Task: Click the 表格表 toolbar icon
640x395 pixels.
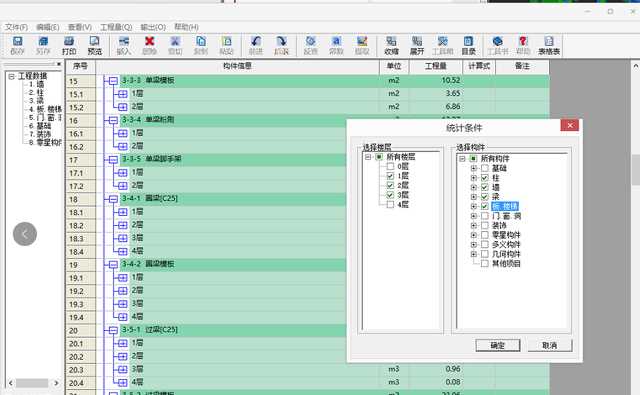Action: [549, 45]
